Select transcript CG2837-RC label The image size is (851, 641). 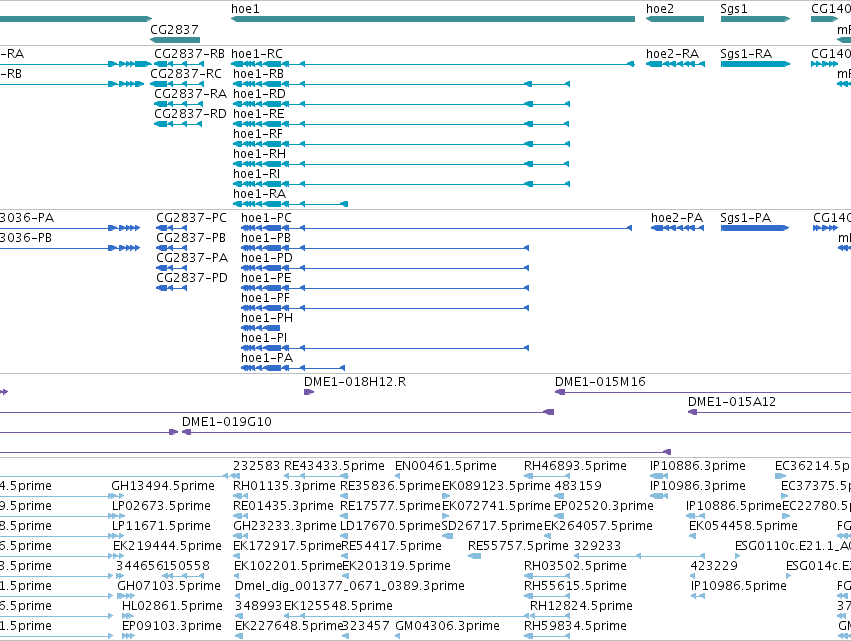pos(186,74)
